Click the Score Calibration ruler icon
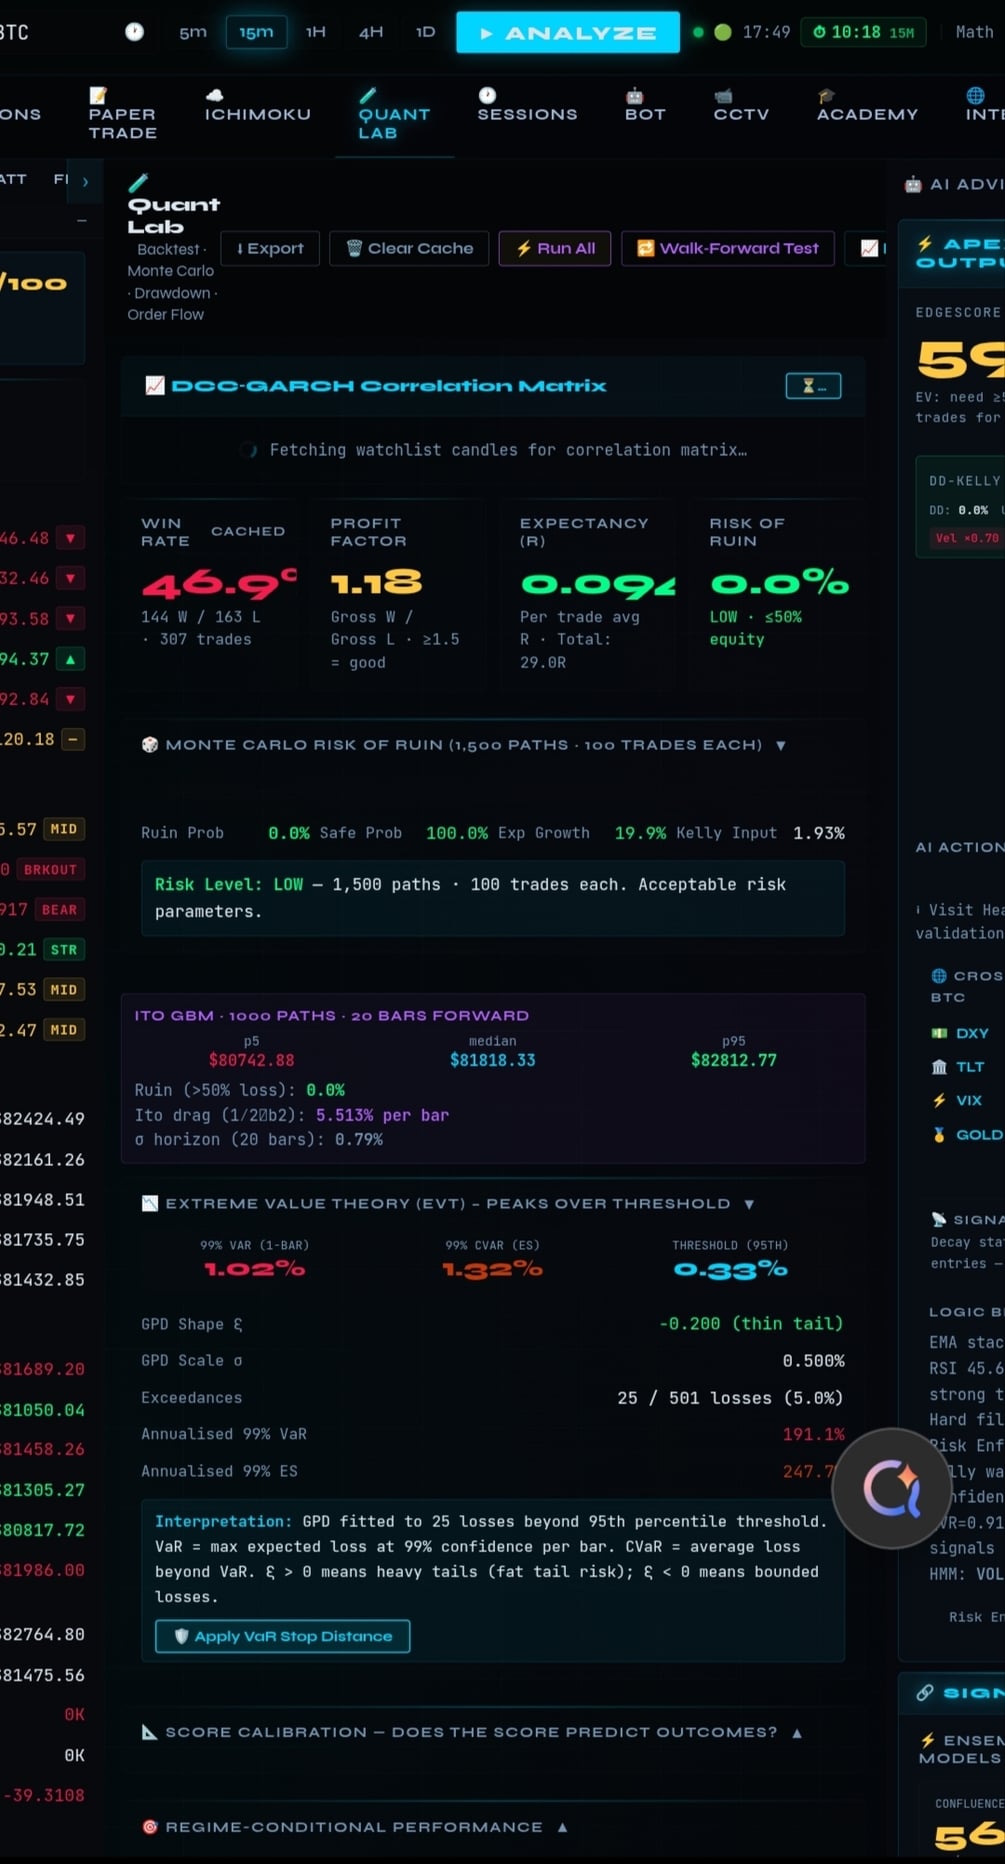Viewport: 1005px width, 1864px height. coord(150,1732)
